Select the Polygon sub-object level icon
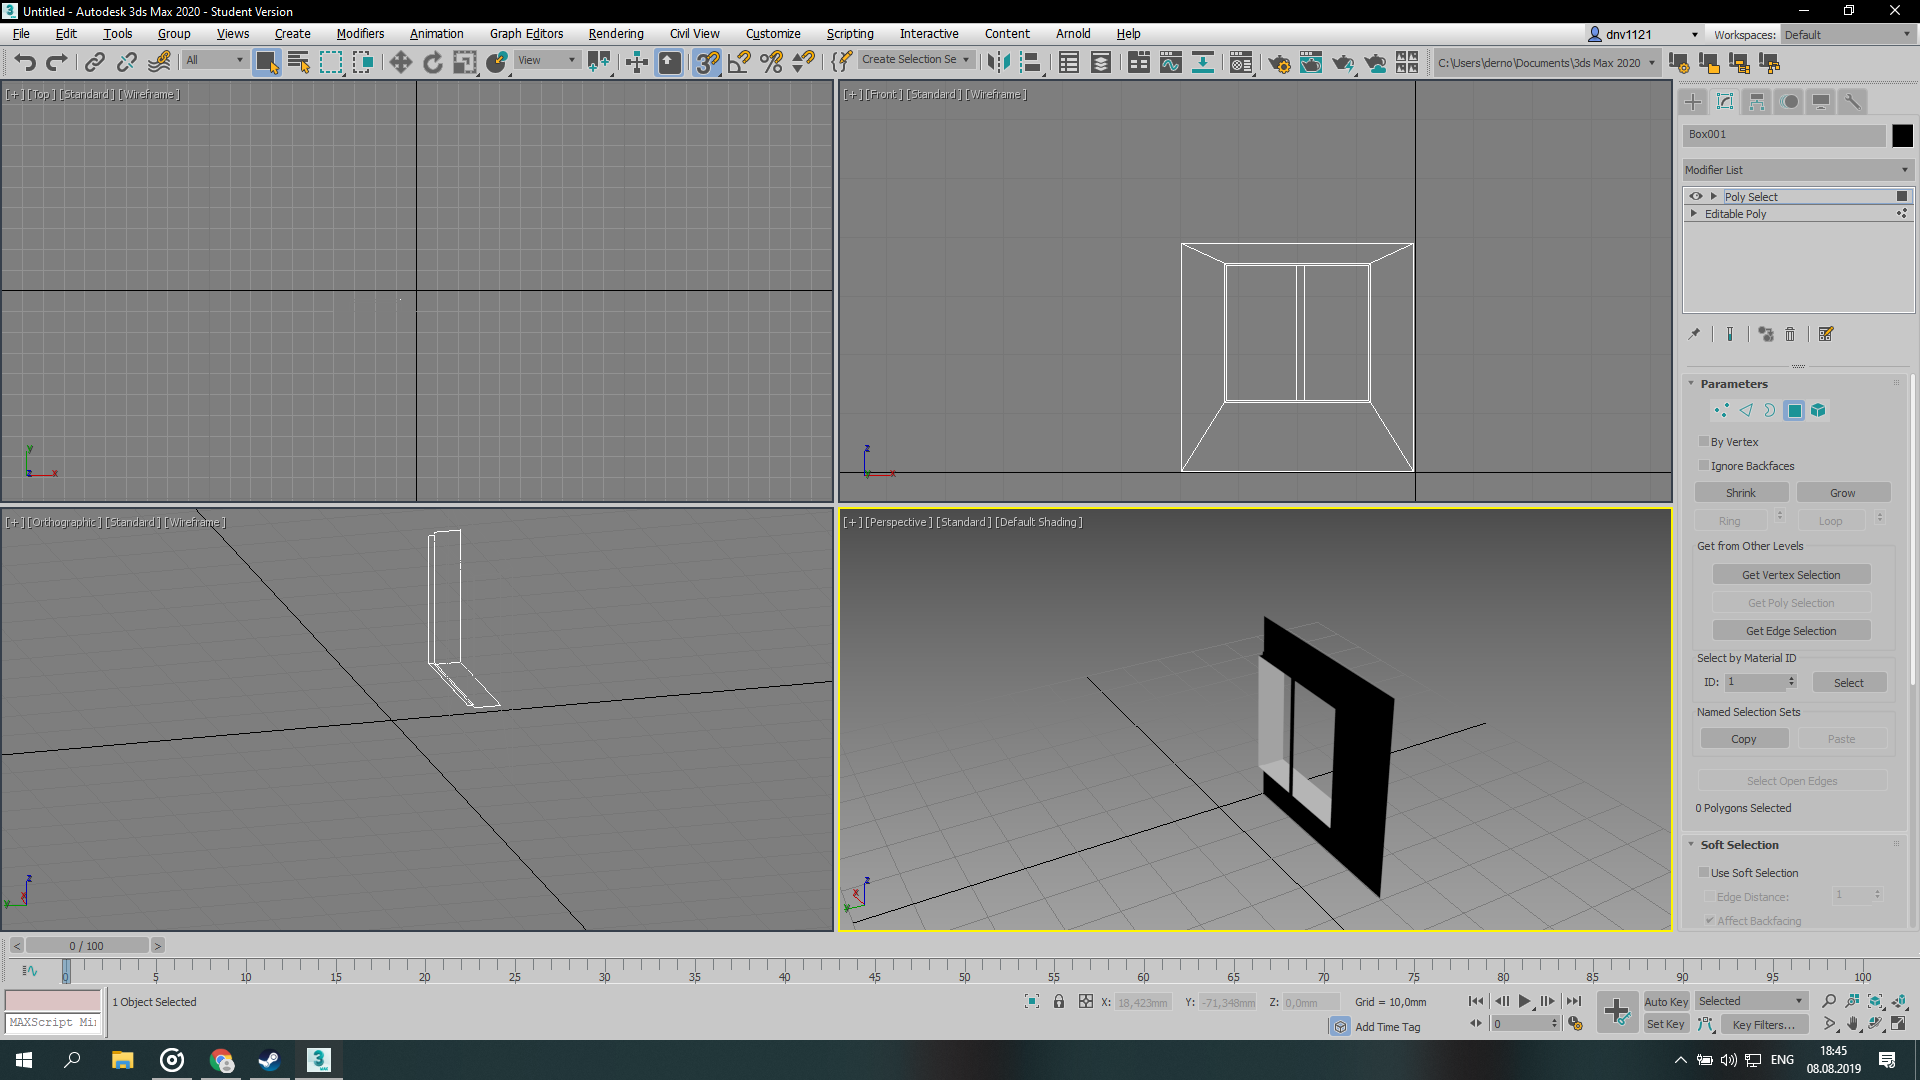The height and width of the screenshot is (1080, 1920). [x=1795, y=410]
